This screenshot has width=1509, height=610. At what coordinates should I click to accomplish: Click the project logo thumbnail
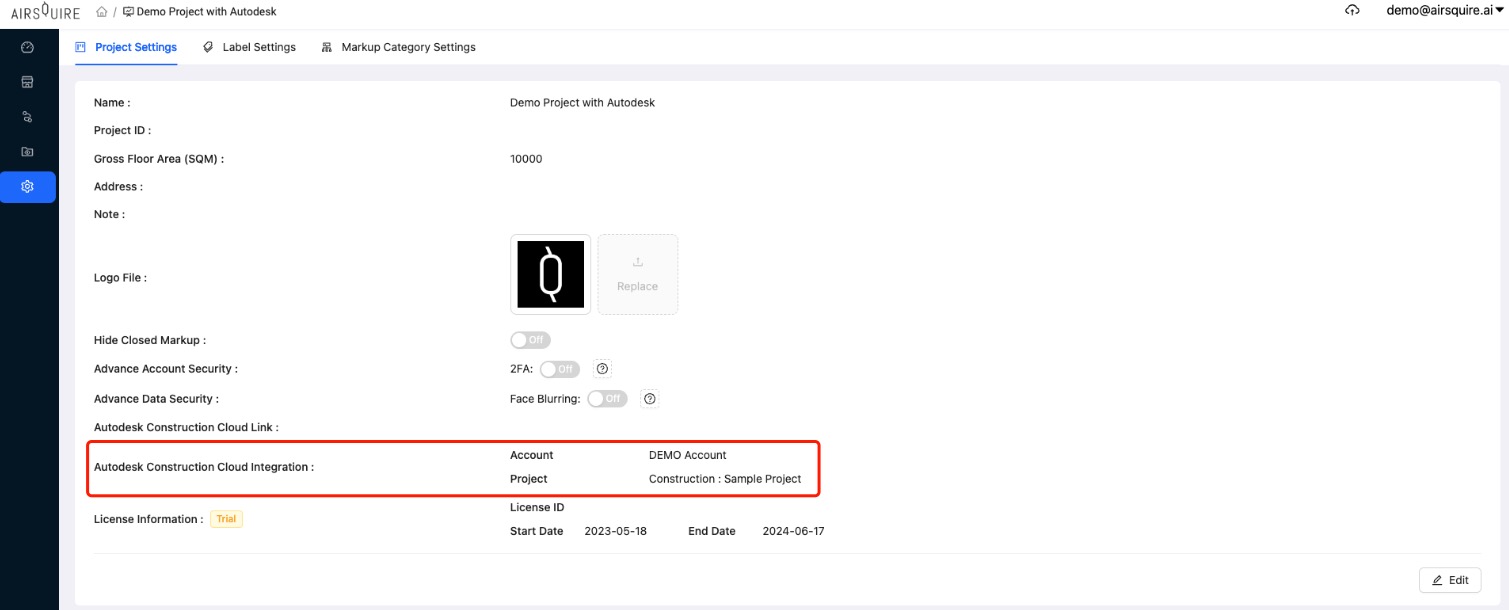550,274
